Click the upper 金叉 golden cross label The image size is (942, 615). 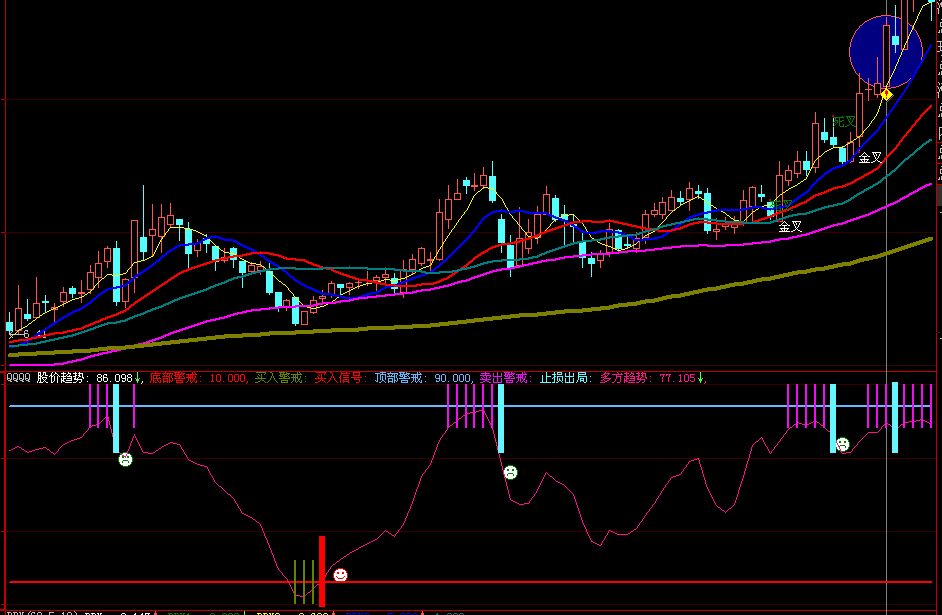click(870, 157)
